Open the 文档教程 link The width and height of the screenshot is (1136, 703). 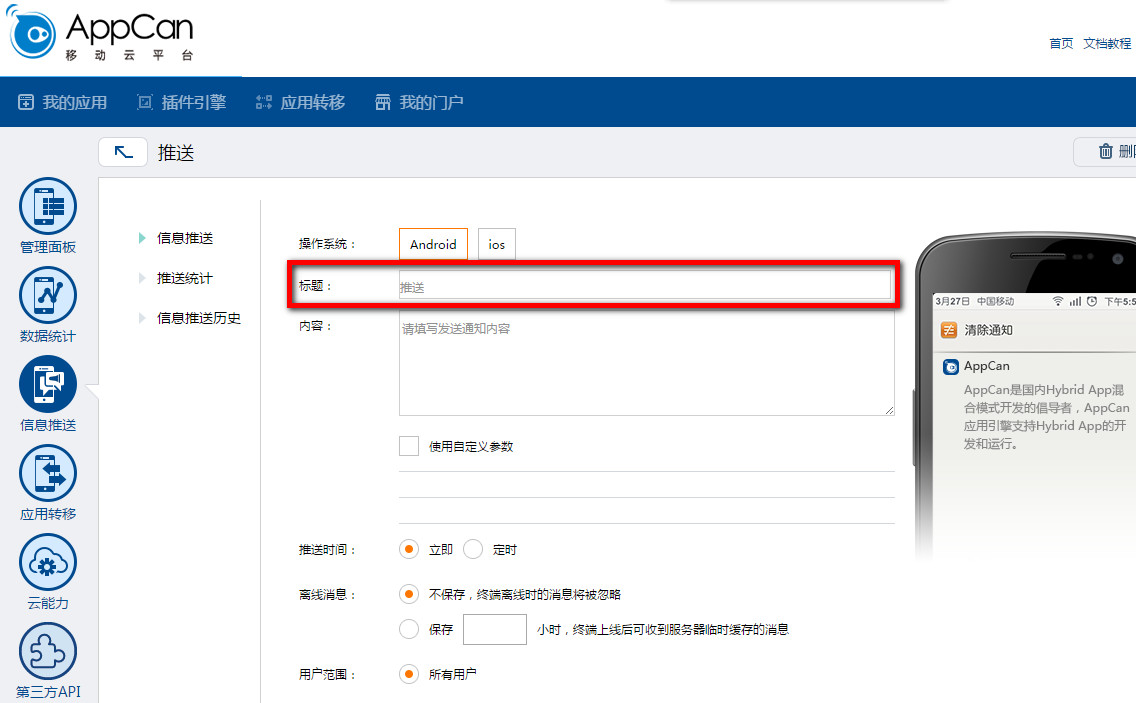[1107, 43]
